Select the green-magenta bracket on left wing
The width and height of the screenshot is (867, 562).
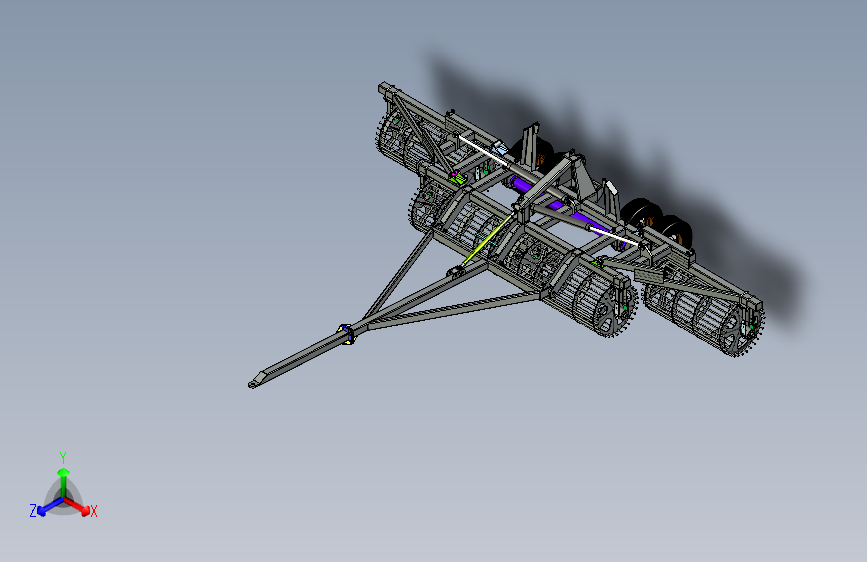pos(457,178)
